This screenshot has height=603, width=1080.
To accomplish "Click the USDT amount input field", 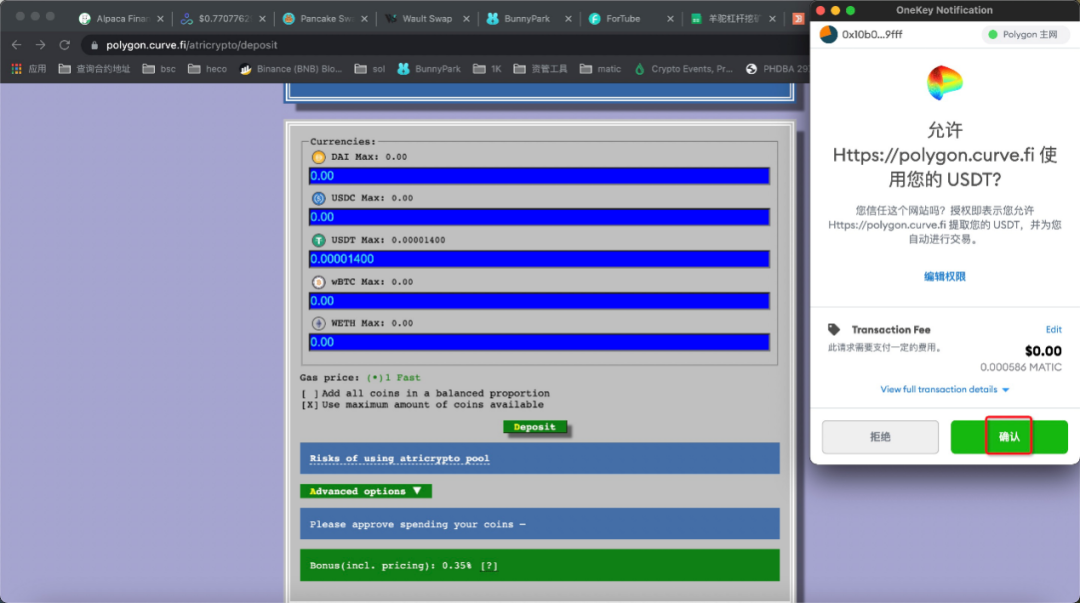I will (539, 259).
